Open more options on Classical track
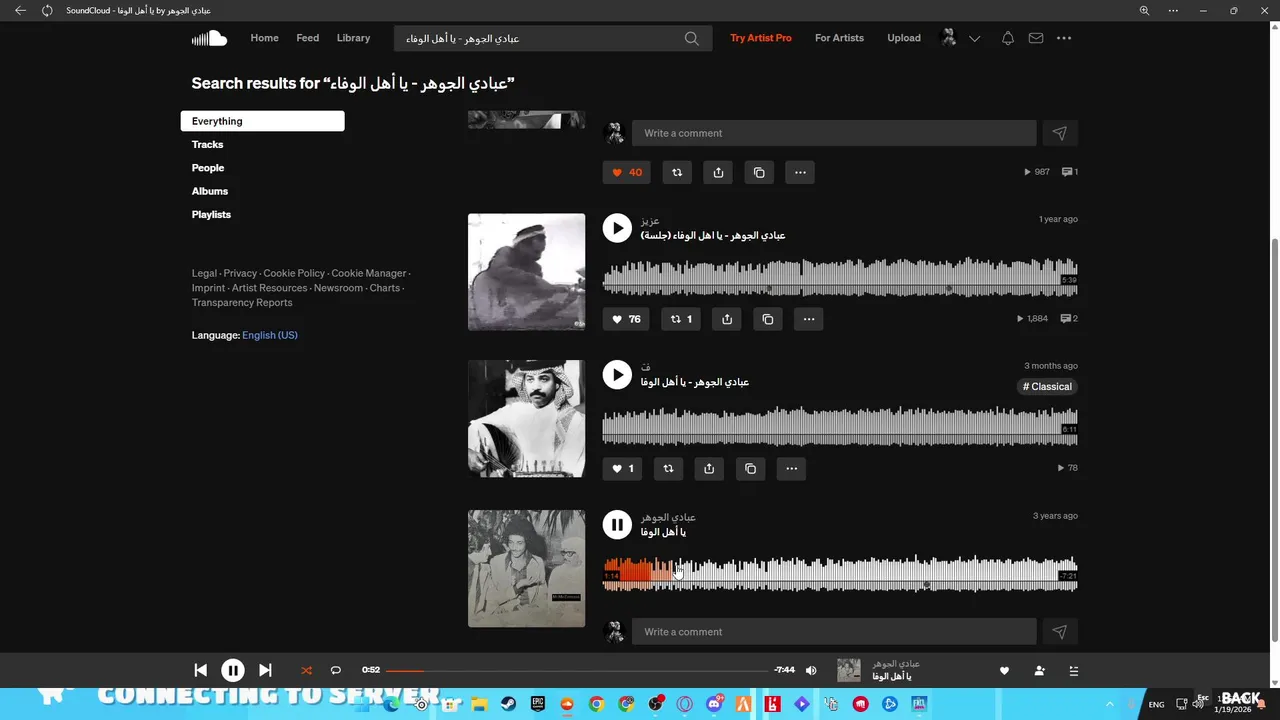The image size is (1280, 720). point(791,468)
